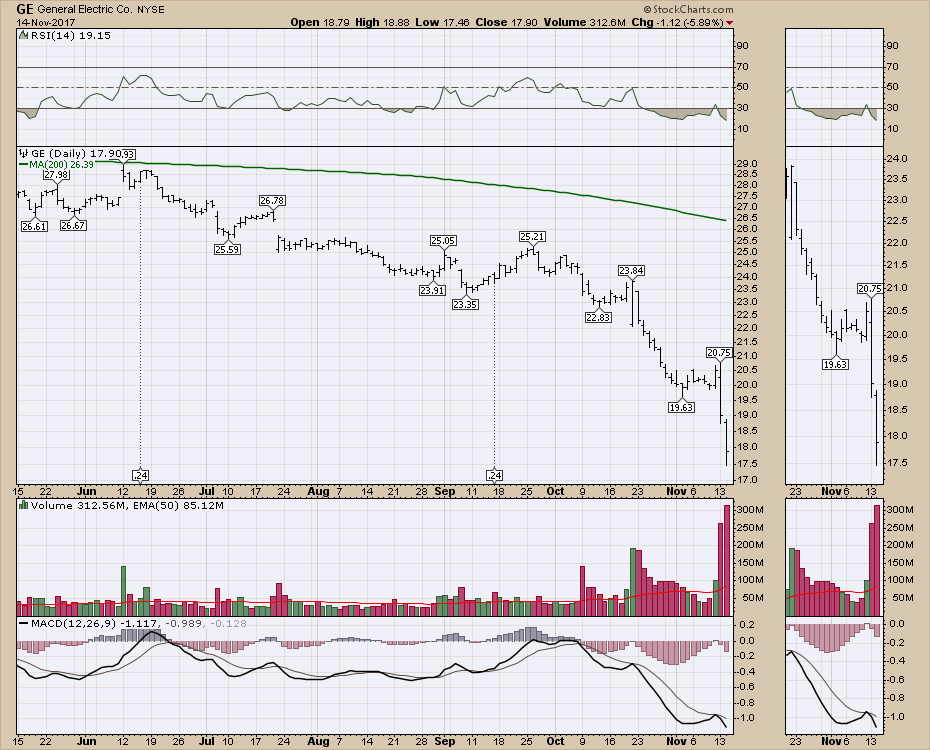
Task: Click the 27.98 price high annotation
Action: pyautogui.click(x=56, y=175)
